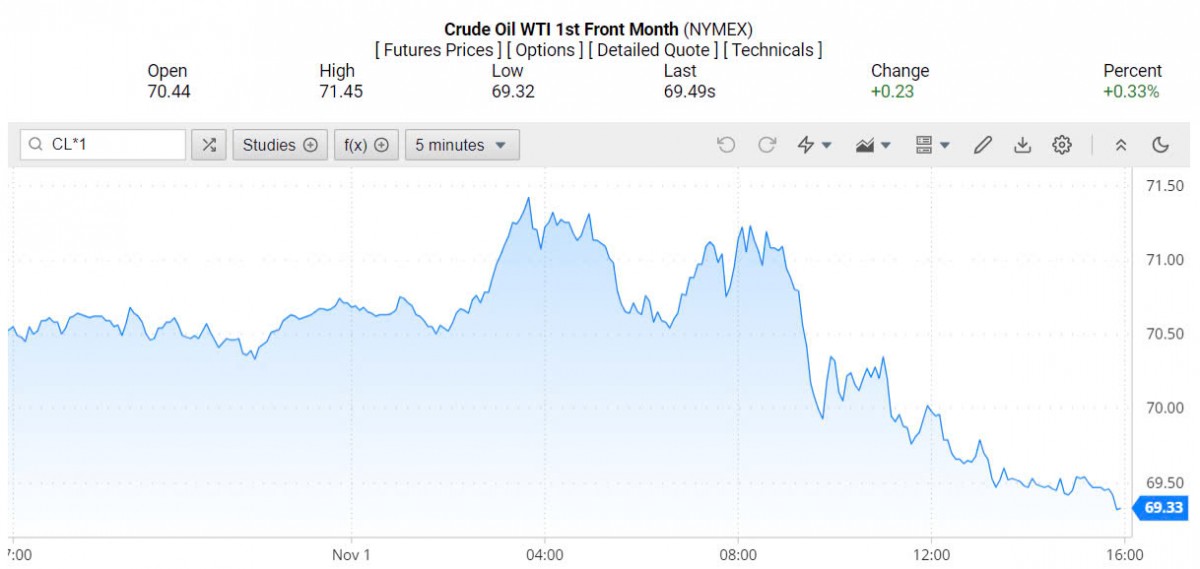
Task: Open the Detailed Quote link
Action: [651, 49]
